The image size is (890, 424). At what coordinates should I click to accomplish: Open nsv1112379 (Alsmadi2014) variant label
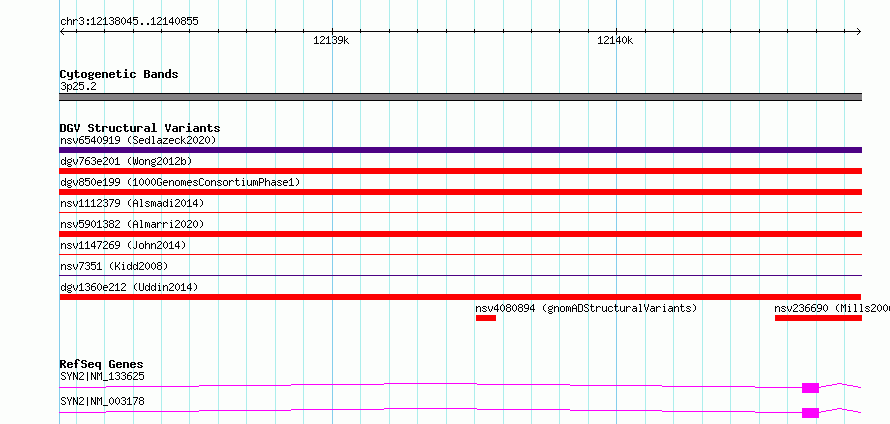[132, 203]
